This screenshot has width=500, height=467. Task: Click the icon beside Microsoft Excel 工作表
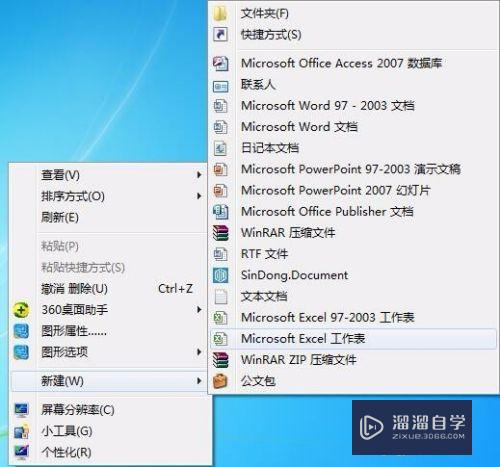221,339
